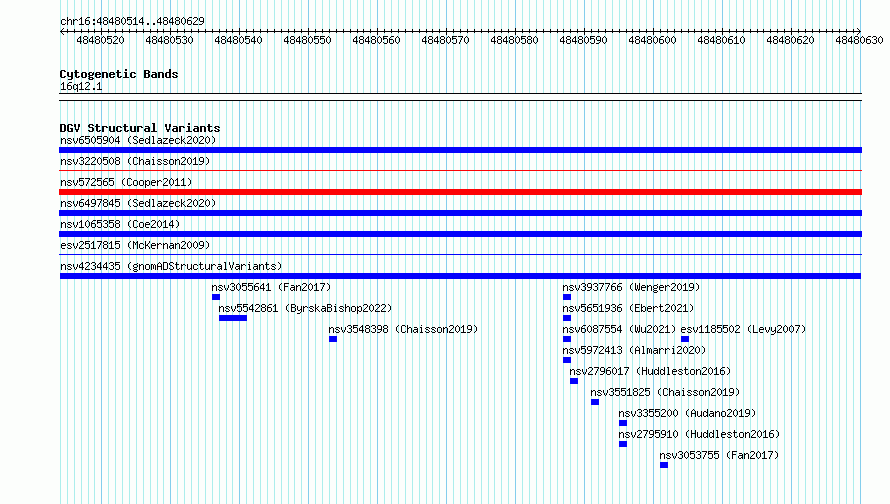Click the nsv2795910 blue marker
This screenshot has width=890, height=504.
click(x=623, y=444)
